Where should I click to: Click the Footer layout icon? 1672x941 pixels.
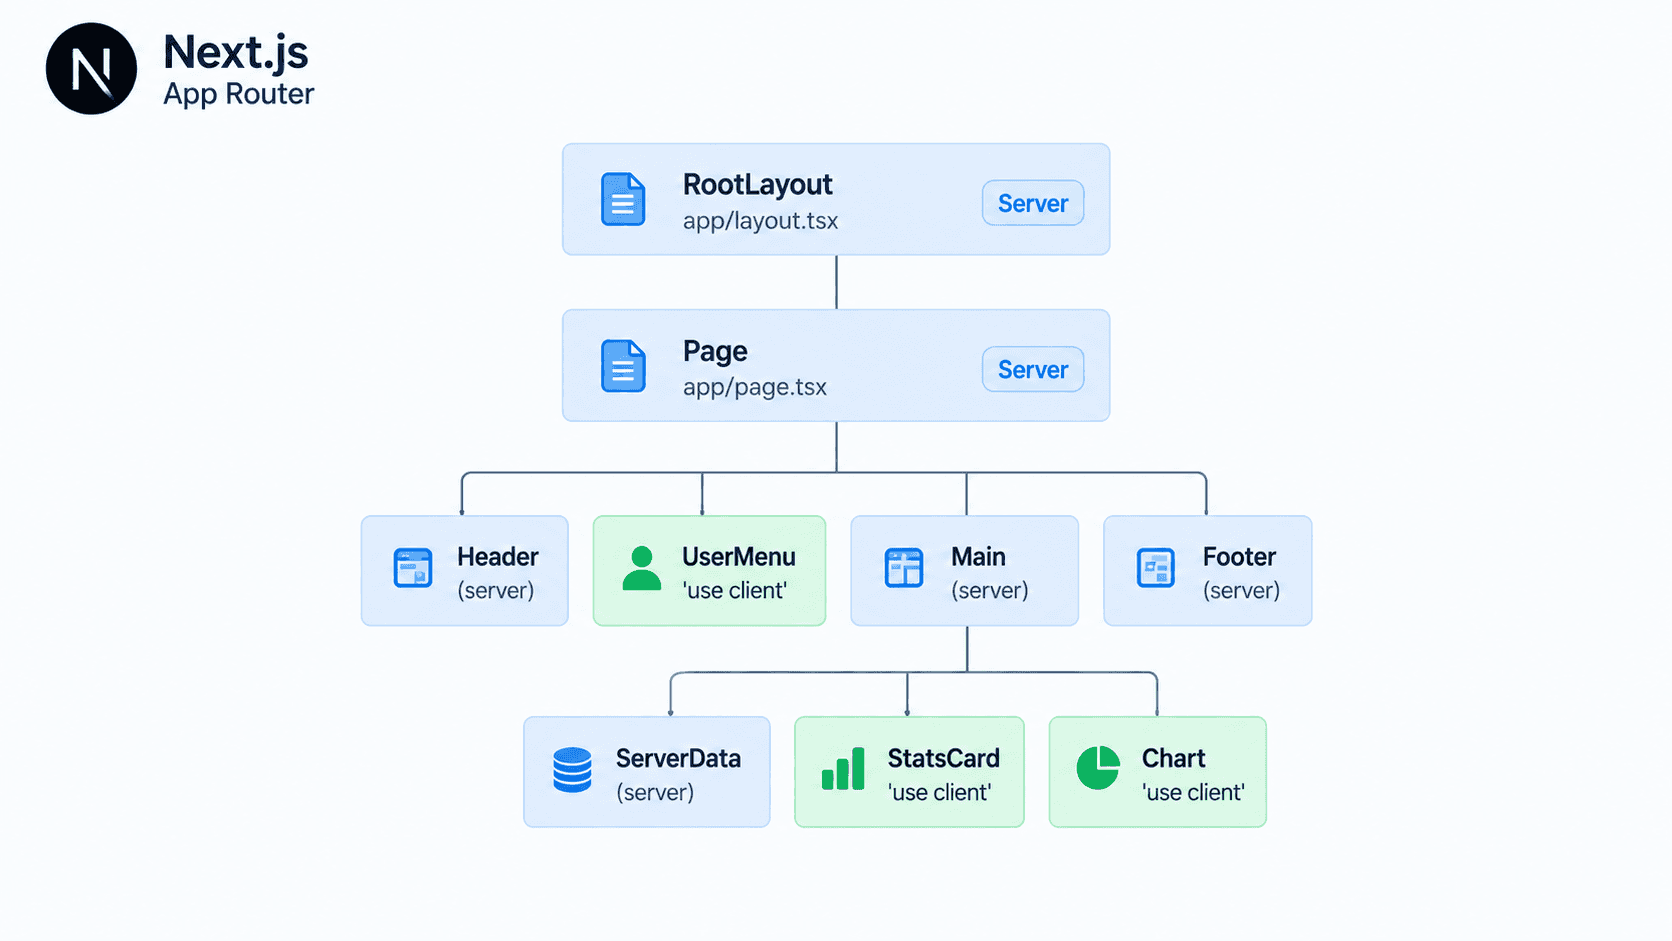point(1156,568)
